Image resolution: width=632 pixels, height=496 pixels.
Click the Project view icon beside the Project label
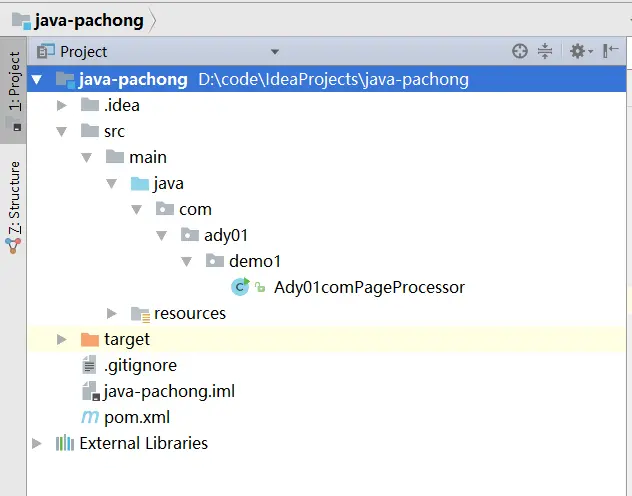tap(46, 51)
